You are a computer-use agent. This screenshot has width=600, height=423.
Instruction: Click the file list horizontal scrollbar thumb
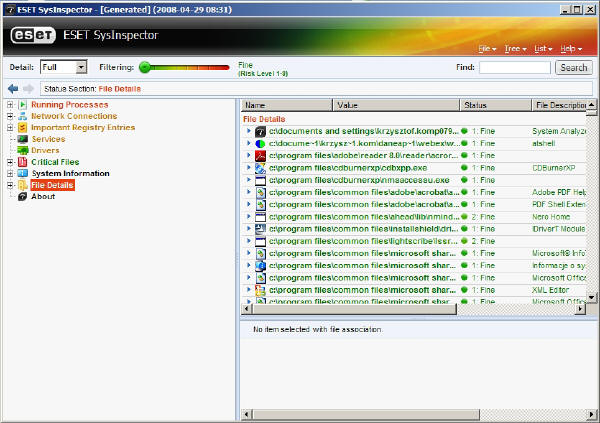[354, 309]
